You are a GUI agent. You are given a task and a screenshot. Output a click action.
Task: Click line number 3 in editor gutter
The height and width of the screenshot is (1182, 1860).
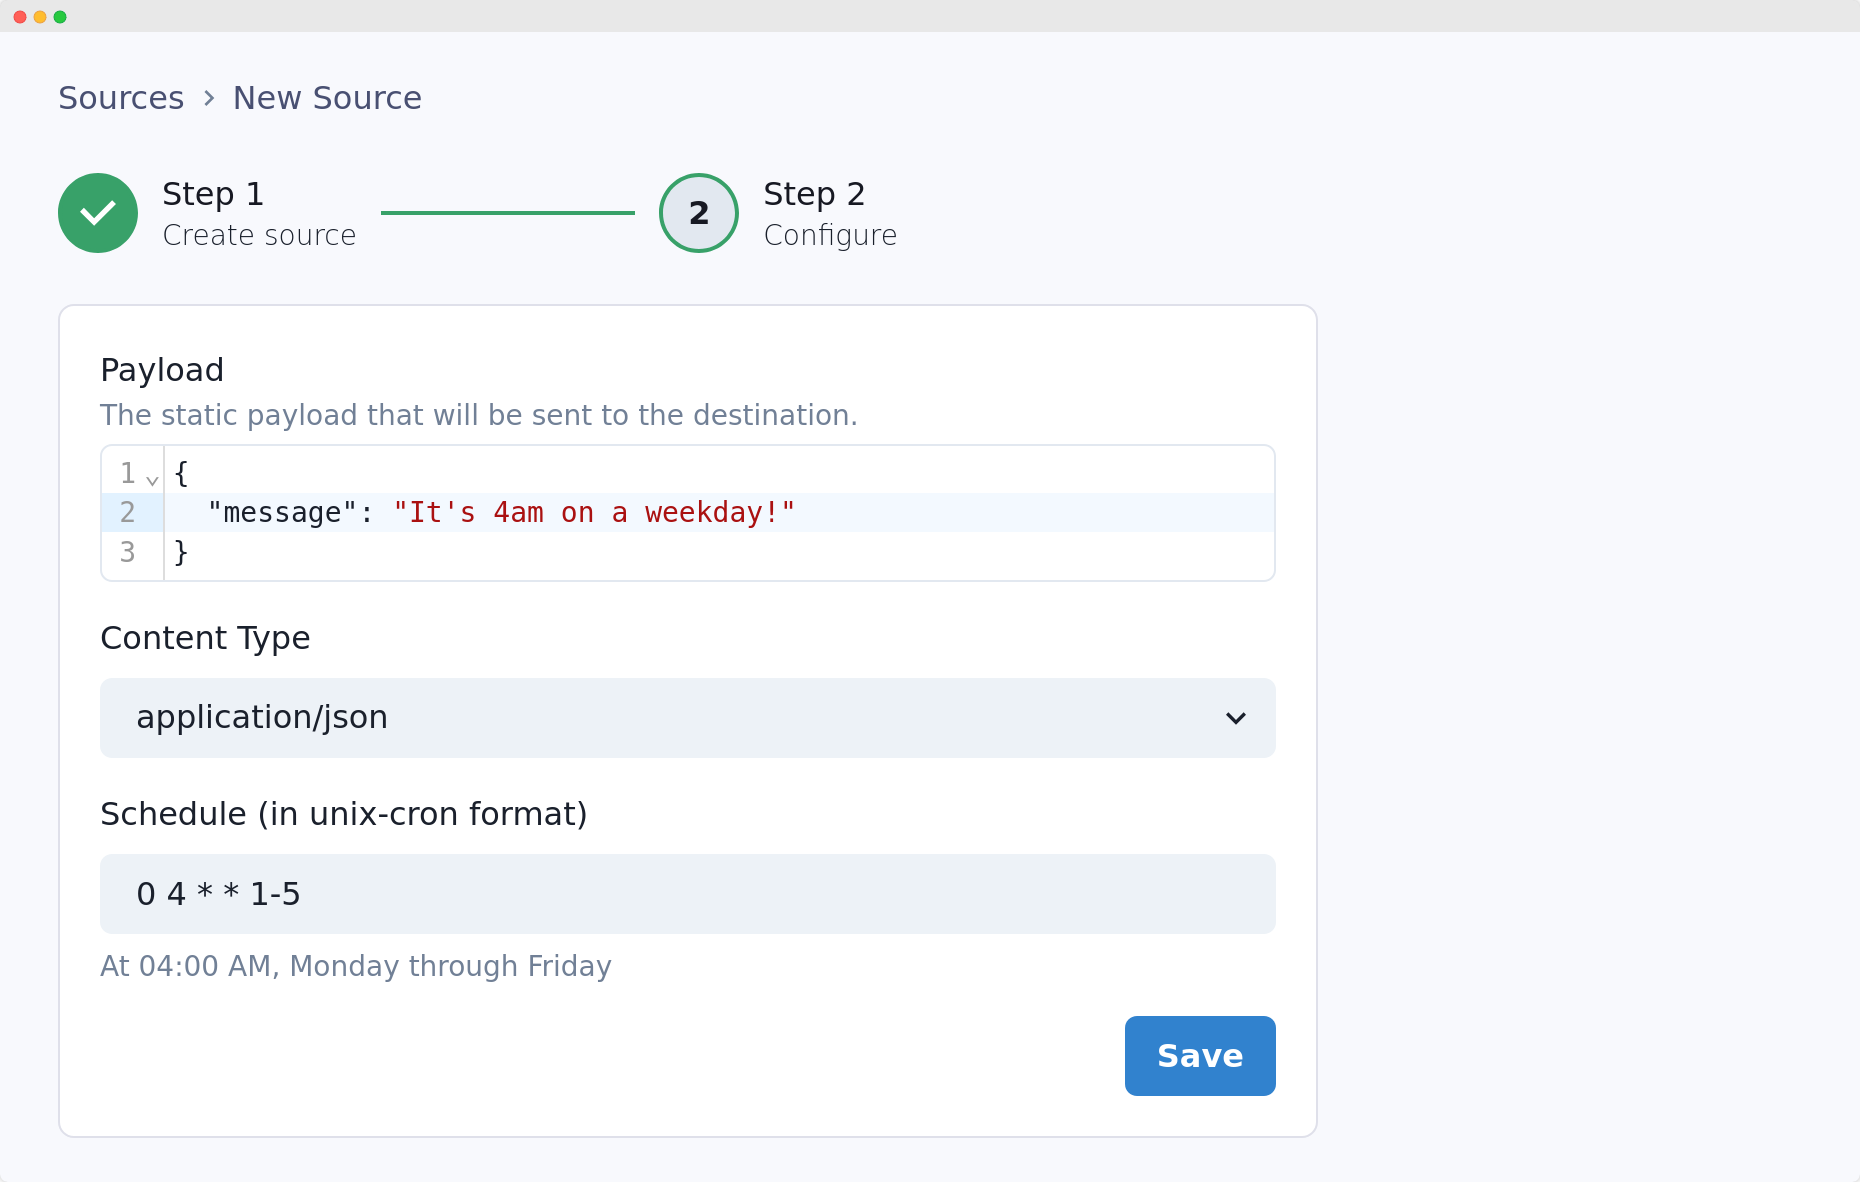(x=127, y=552)
